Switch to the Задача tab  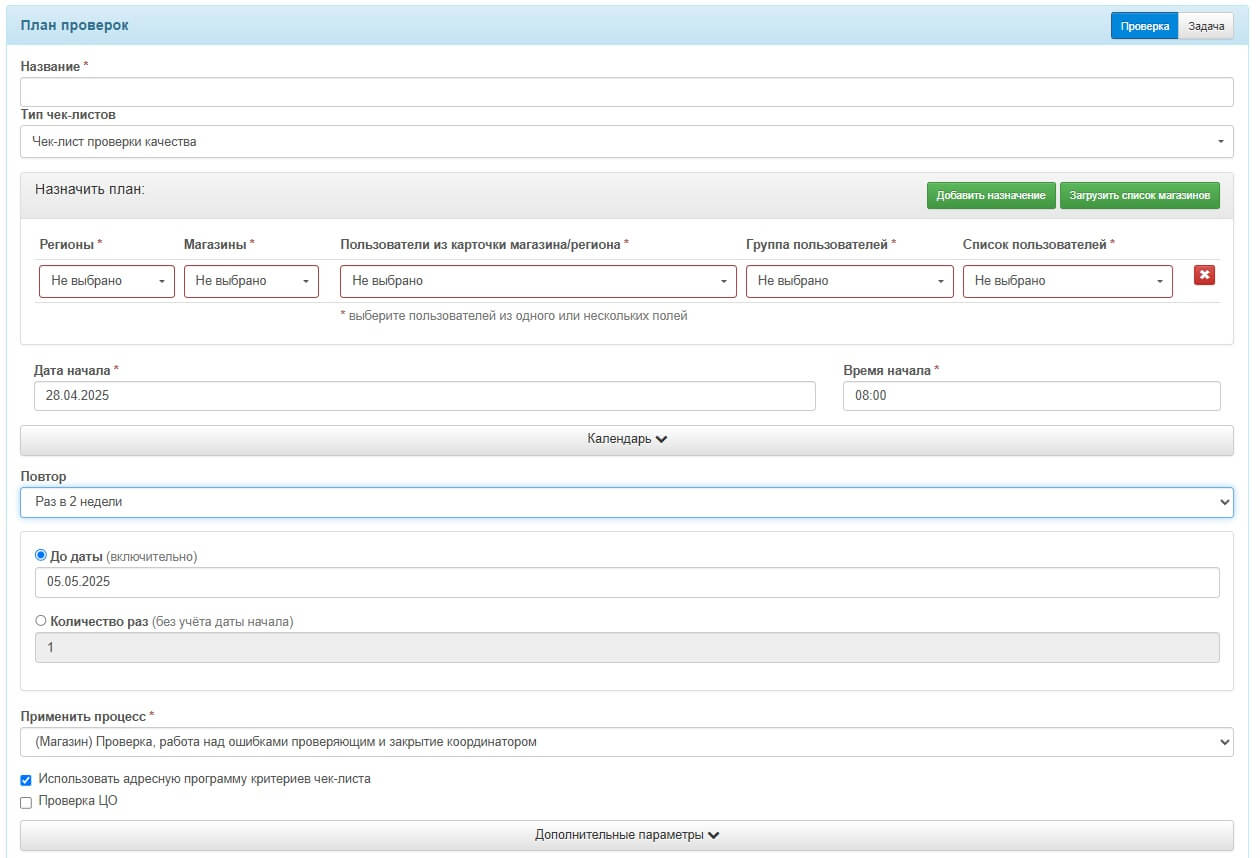click(1206, 26)
